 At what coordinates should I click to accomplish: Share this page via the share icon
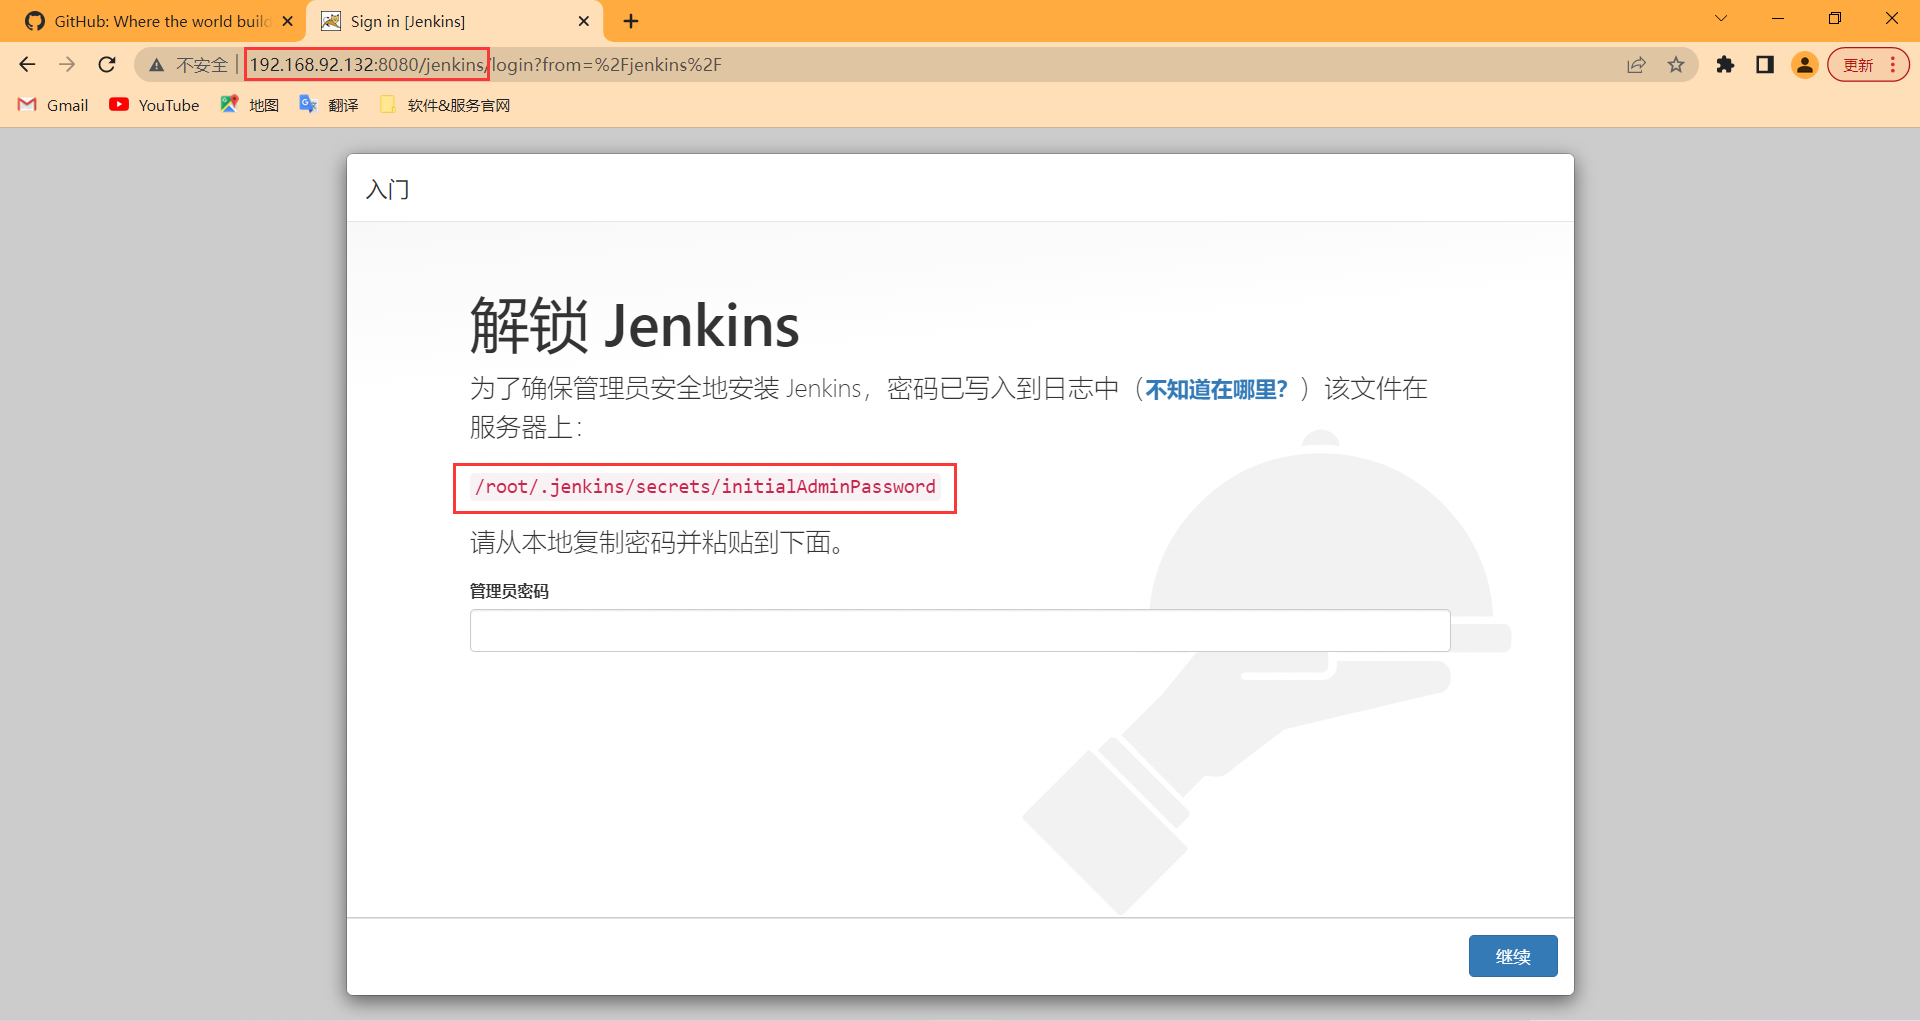1636,65
